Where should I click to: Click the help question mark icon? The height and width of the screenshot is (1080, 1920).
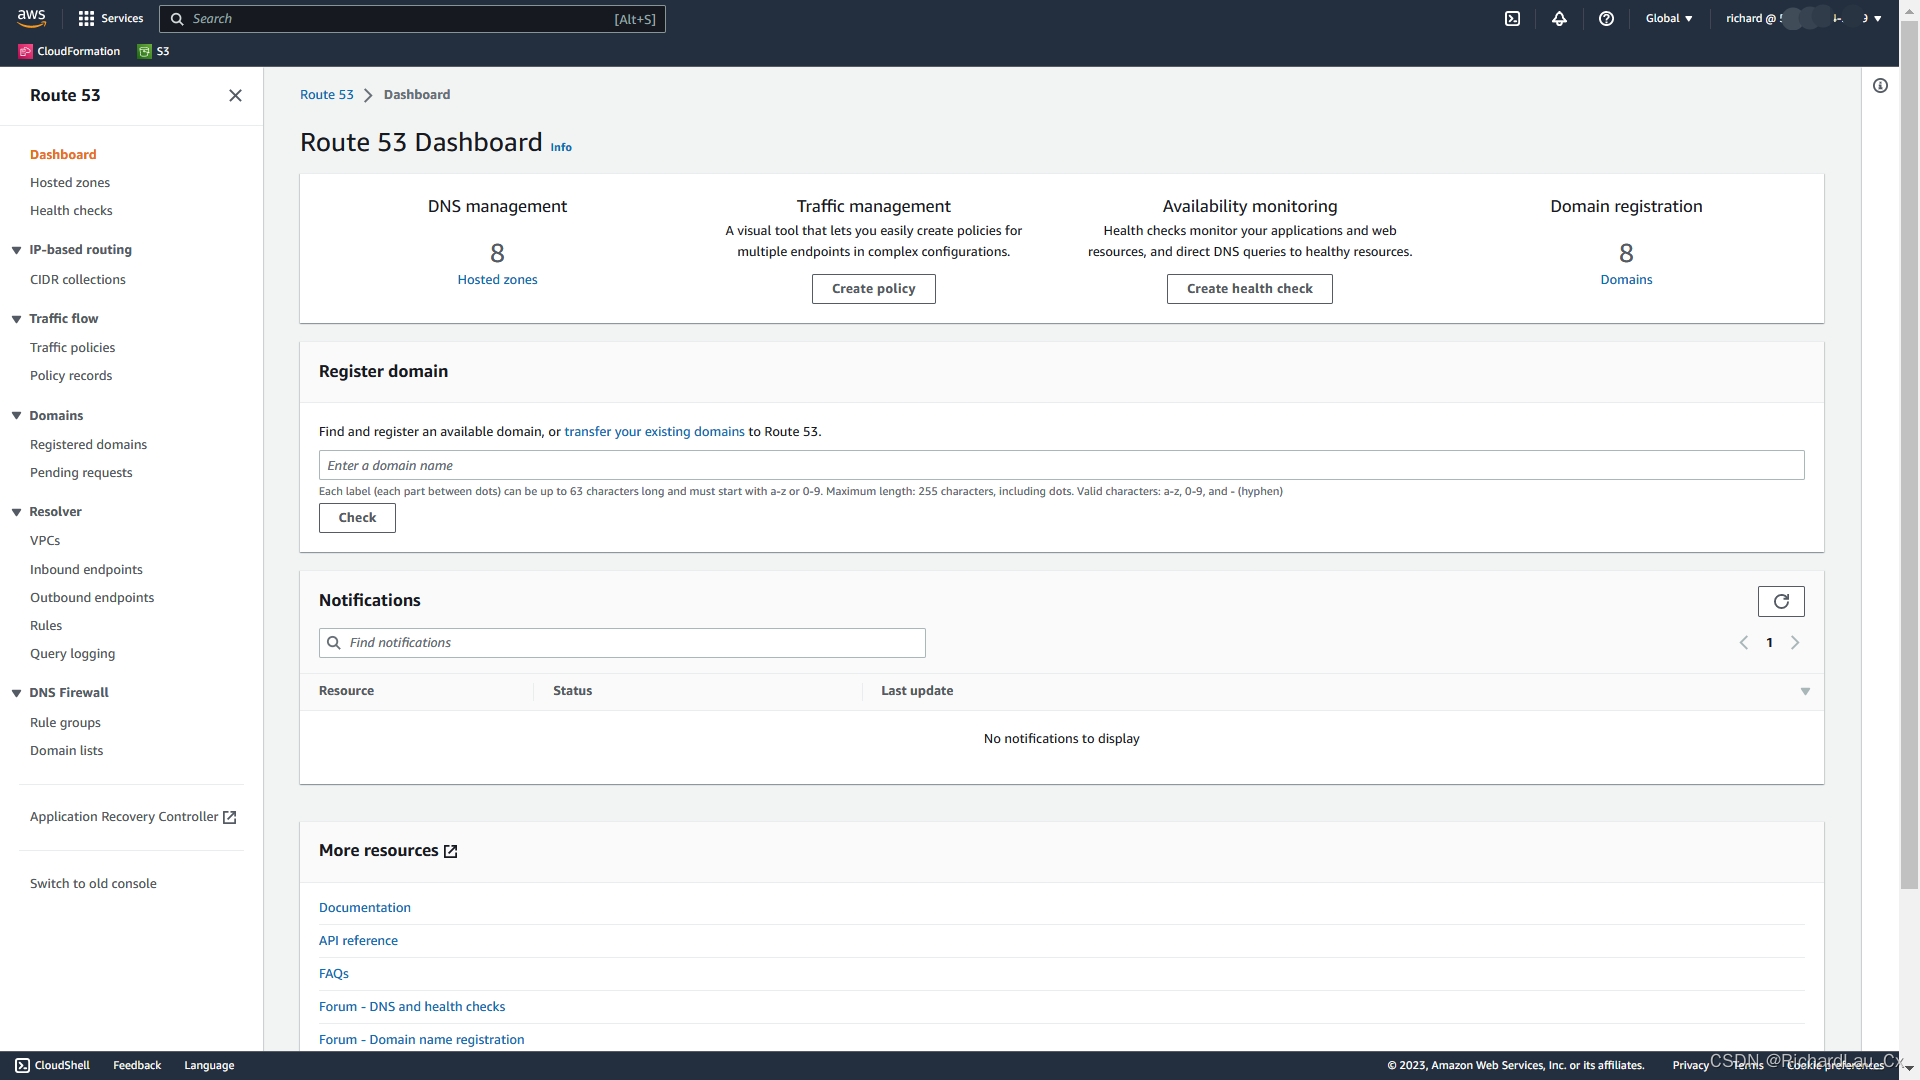coord(1606,18)
